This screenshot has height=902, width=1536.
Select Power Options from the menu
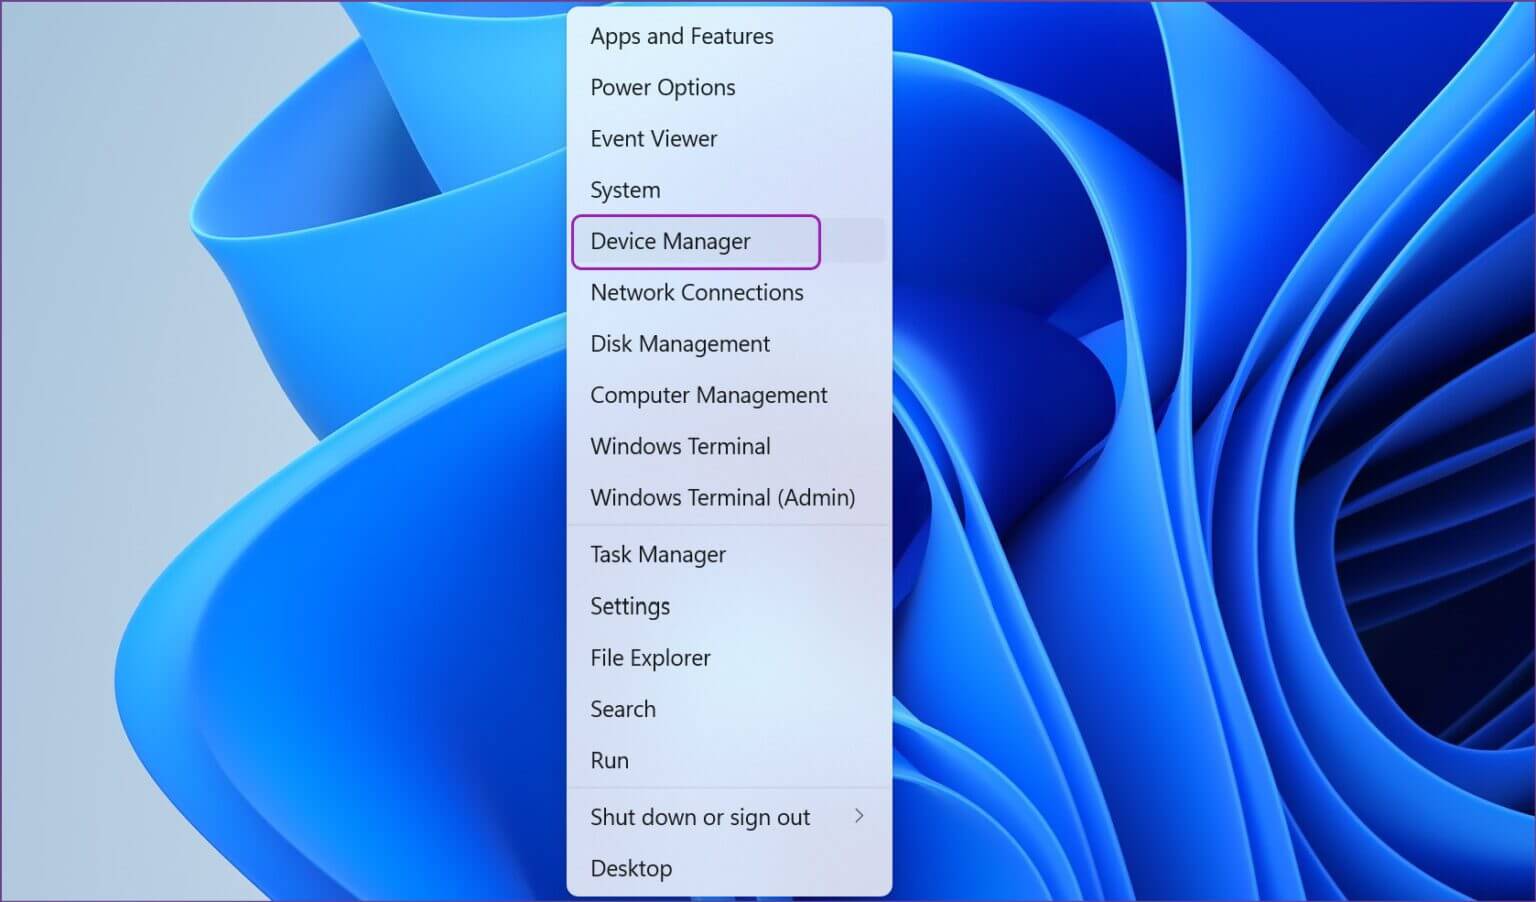[729, 87]
